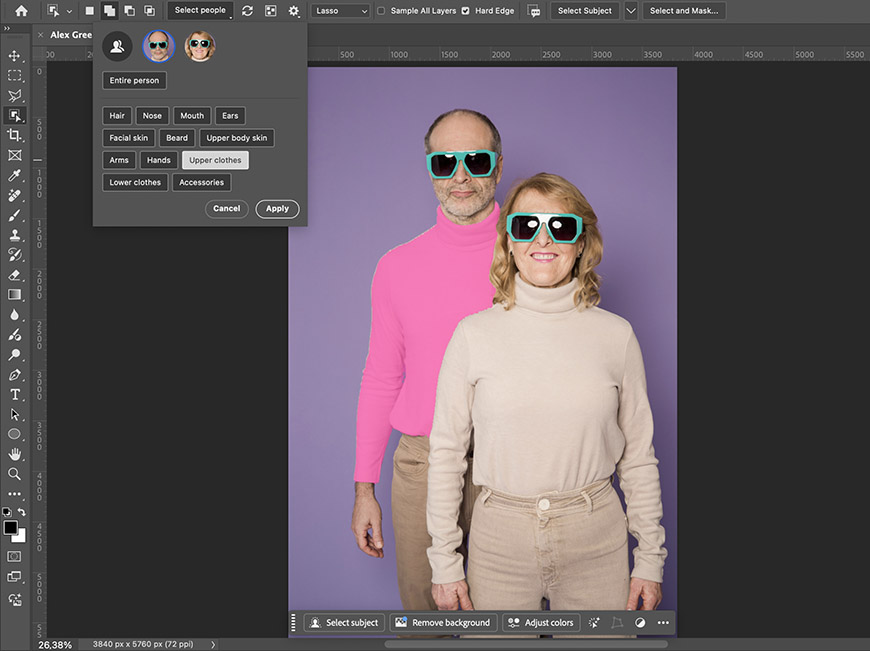870x651 pixels.
Task: Open object selection settings gear
Action: pos(294,11)
